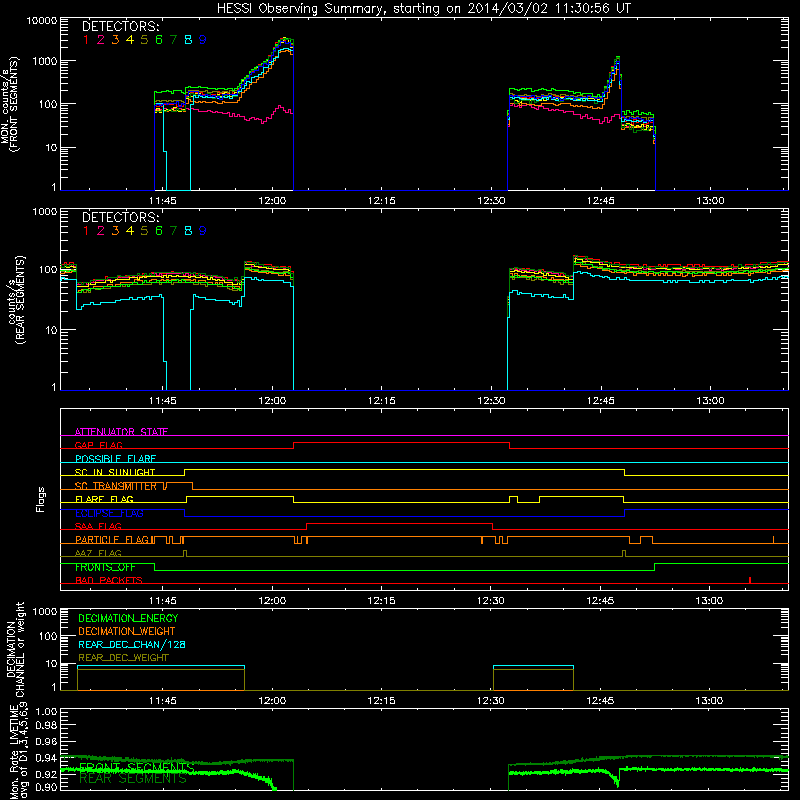Click red detector number 1 in the rear segments legend
This screenshot has width=800, height=800.
pyautogui.click(x=86, y=231)
